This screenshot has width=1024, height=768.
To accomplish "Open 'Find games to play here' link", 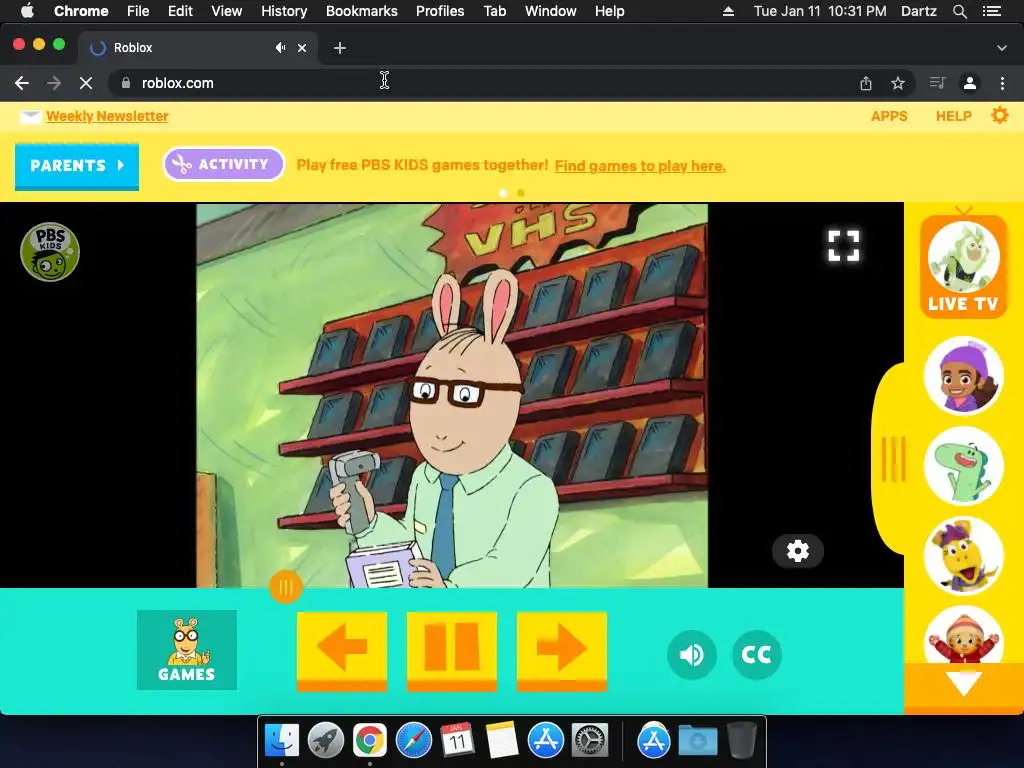I will coord(640,166).
